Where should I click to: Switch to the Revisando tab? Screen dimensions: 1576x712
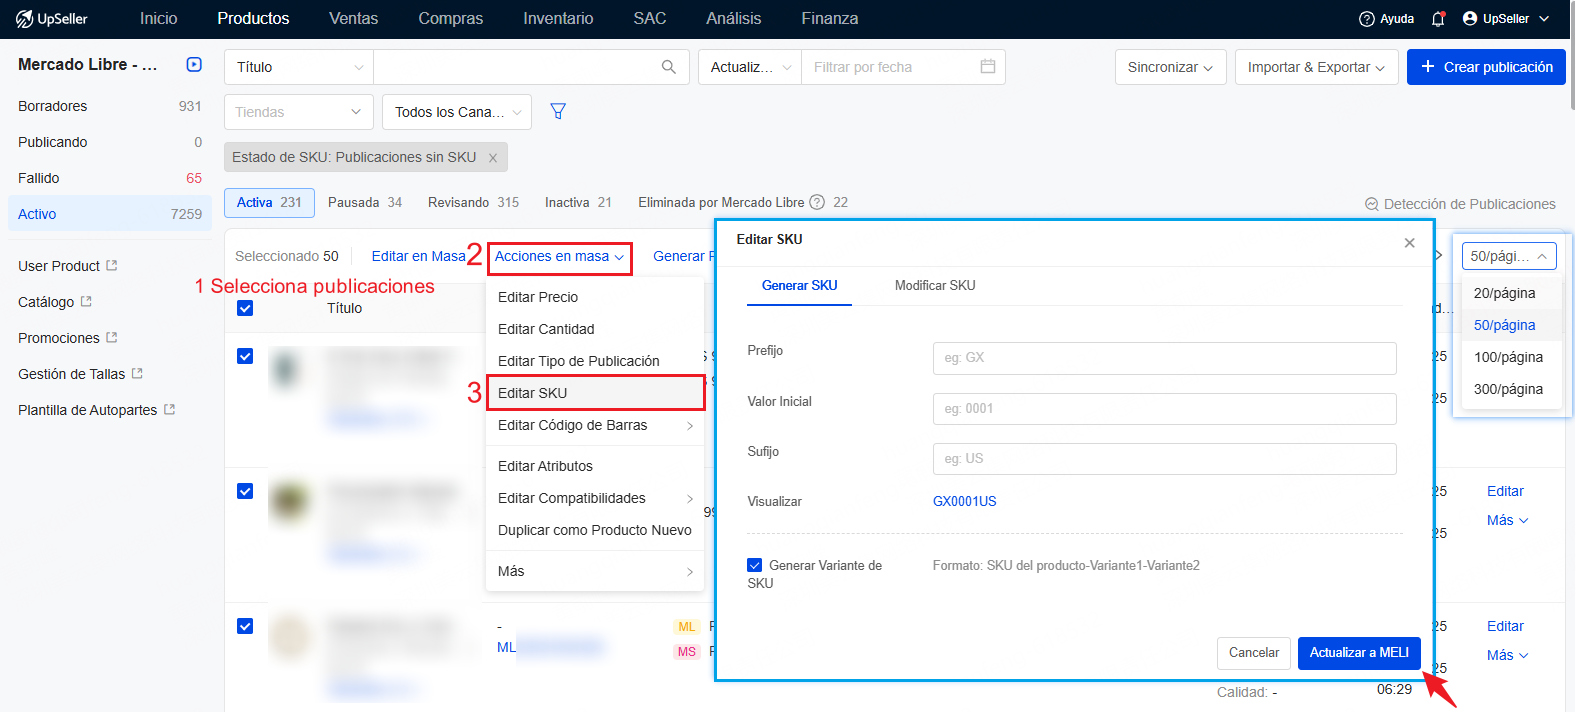pyautogui.click(x=473, y=202)
